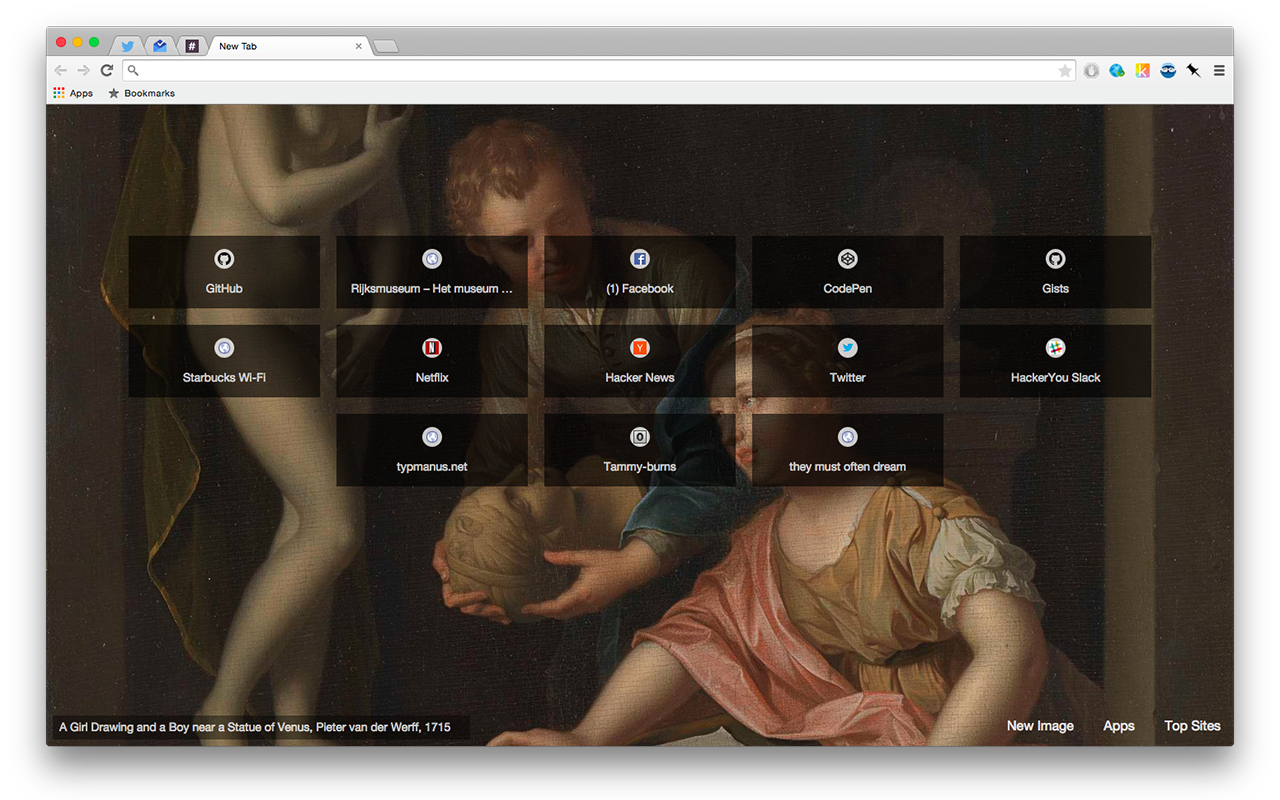
Task: Switch to the pinned Slack hashtag tab
Action: [x=192, y=46]
